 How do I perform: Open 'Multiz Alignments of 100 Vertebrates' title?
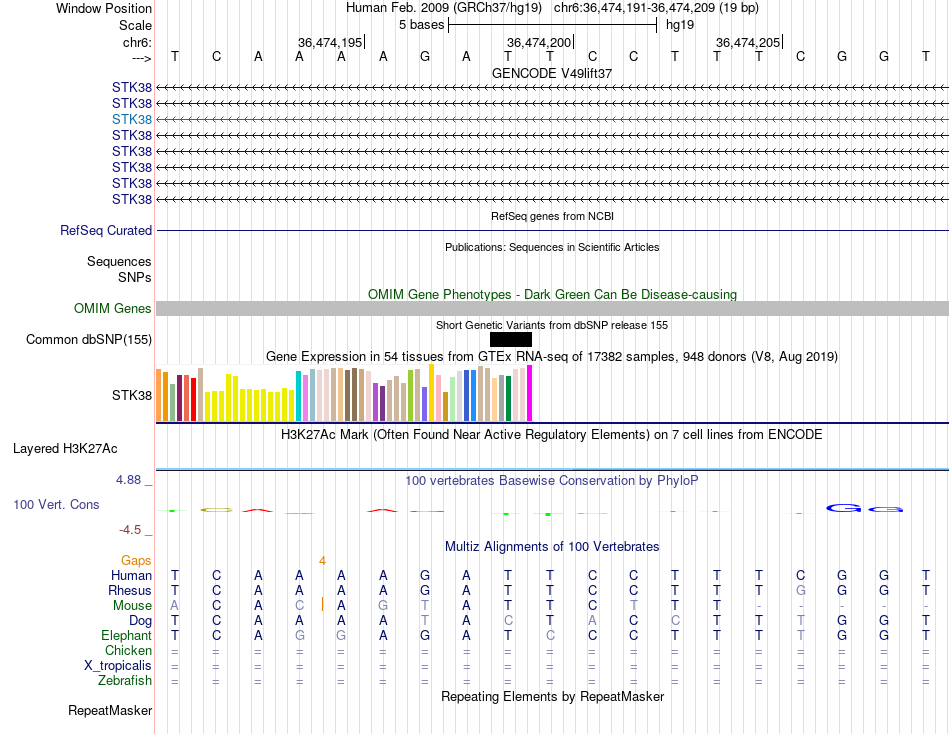coord(552,547)
